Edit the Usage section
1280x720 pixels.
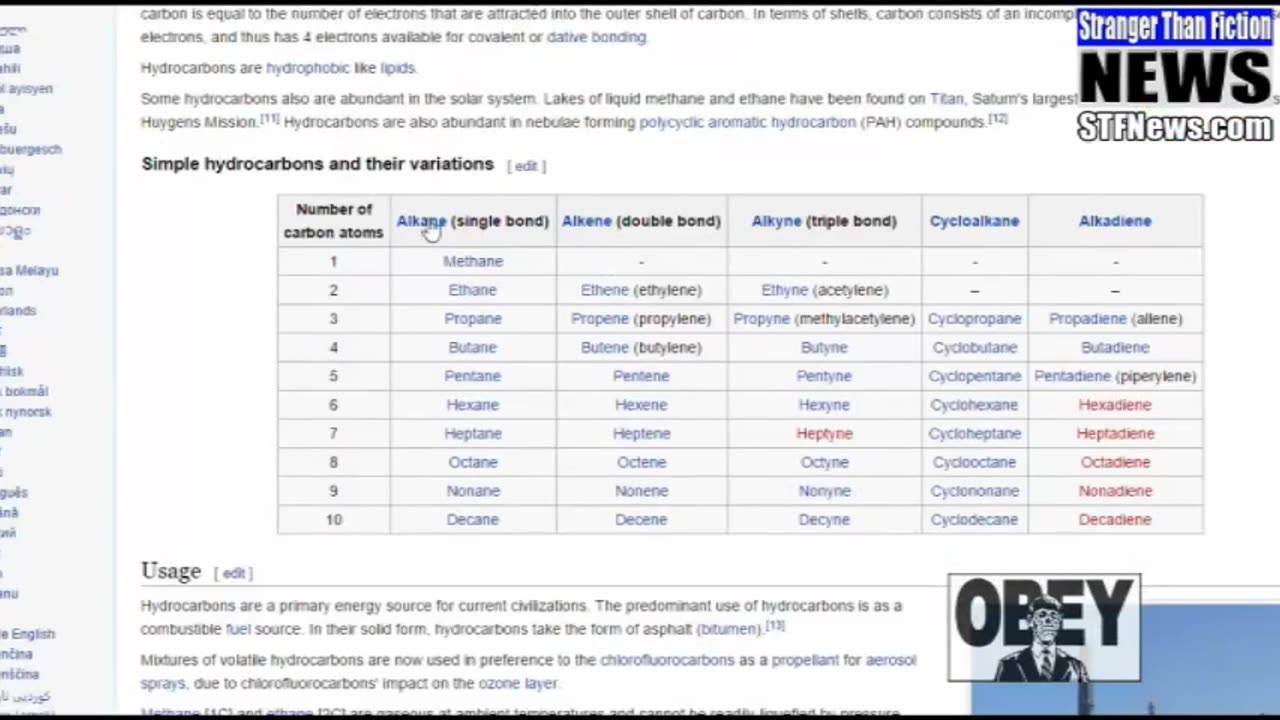pyautogui.click(x=233, y=573)
